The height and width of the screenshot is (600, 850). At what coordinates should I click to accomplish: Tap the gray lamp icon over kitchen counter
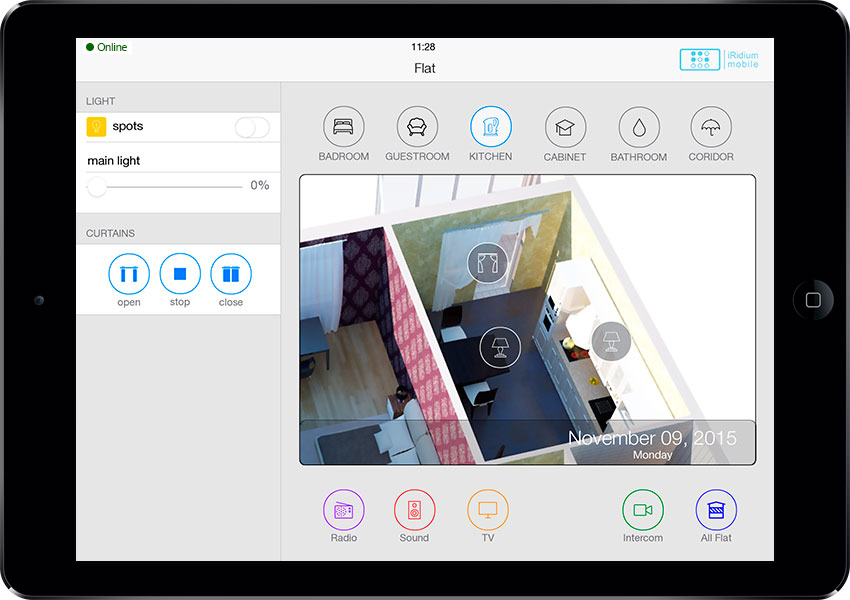point(611,341)
